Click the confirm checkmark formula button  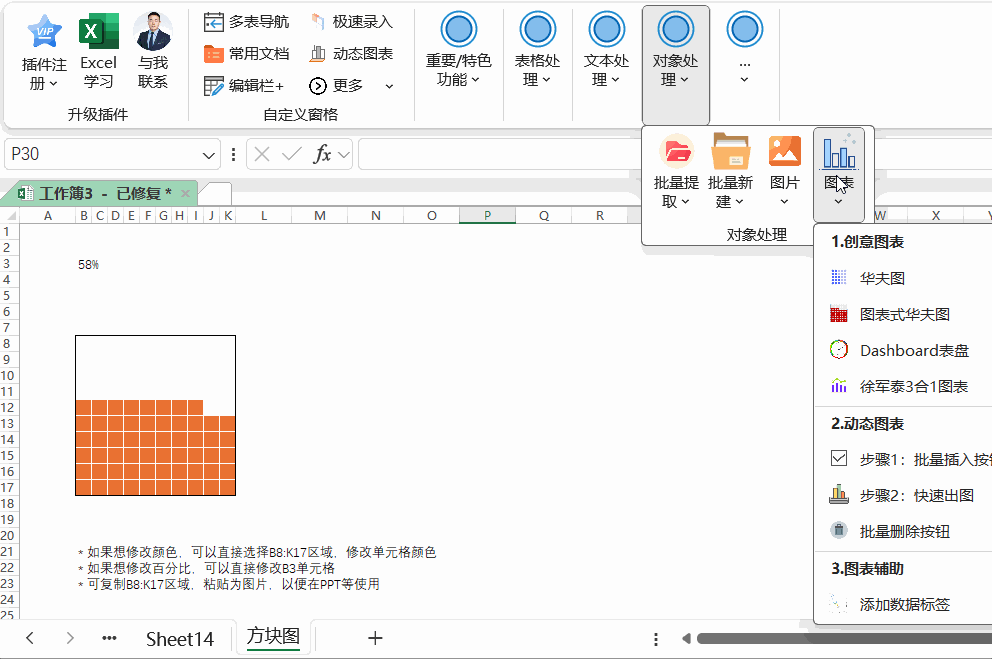[x=291, y=154]
